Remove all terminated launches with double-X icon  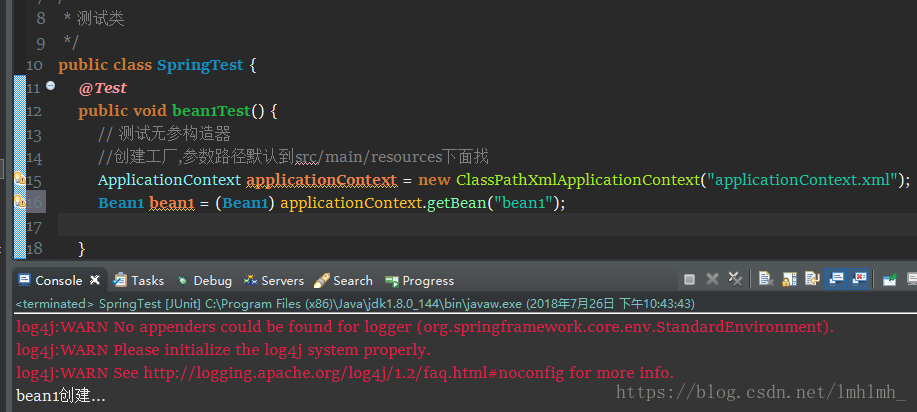735,279
